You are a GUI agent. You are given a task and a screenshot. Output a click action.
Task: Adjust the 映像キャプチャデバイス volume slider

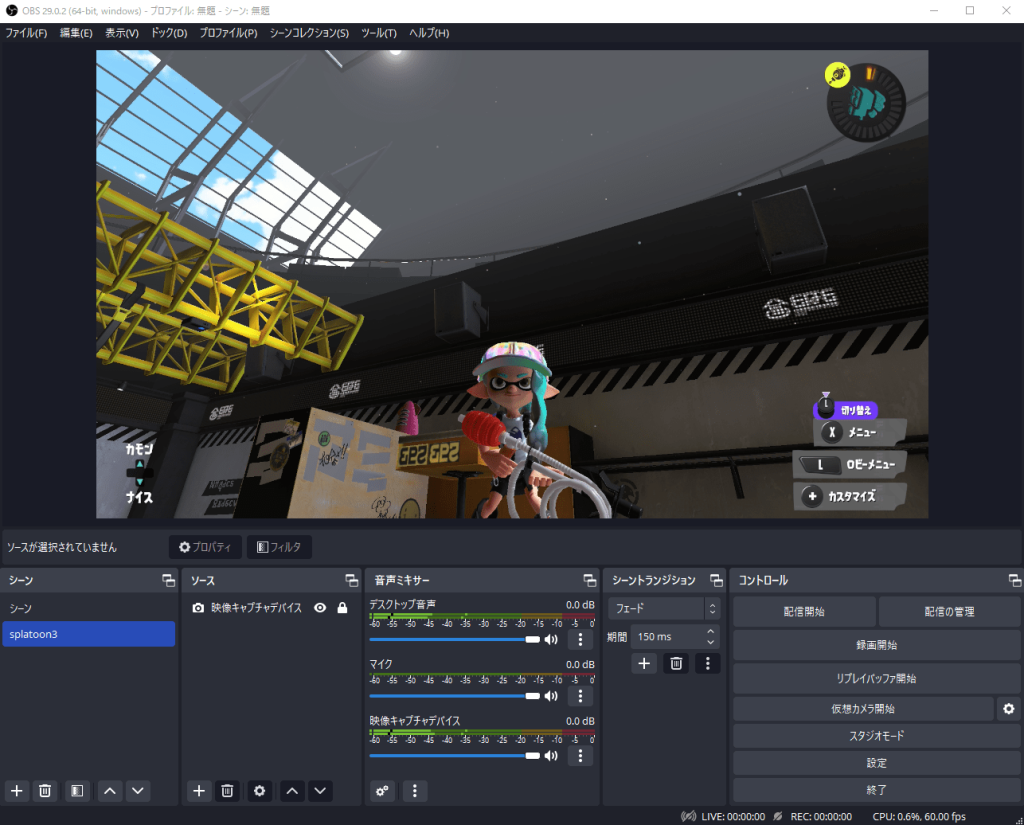455,756
